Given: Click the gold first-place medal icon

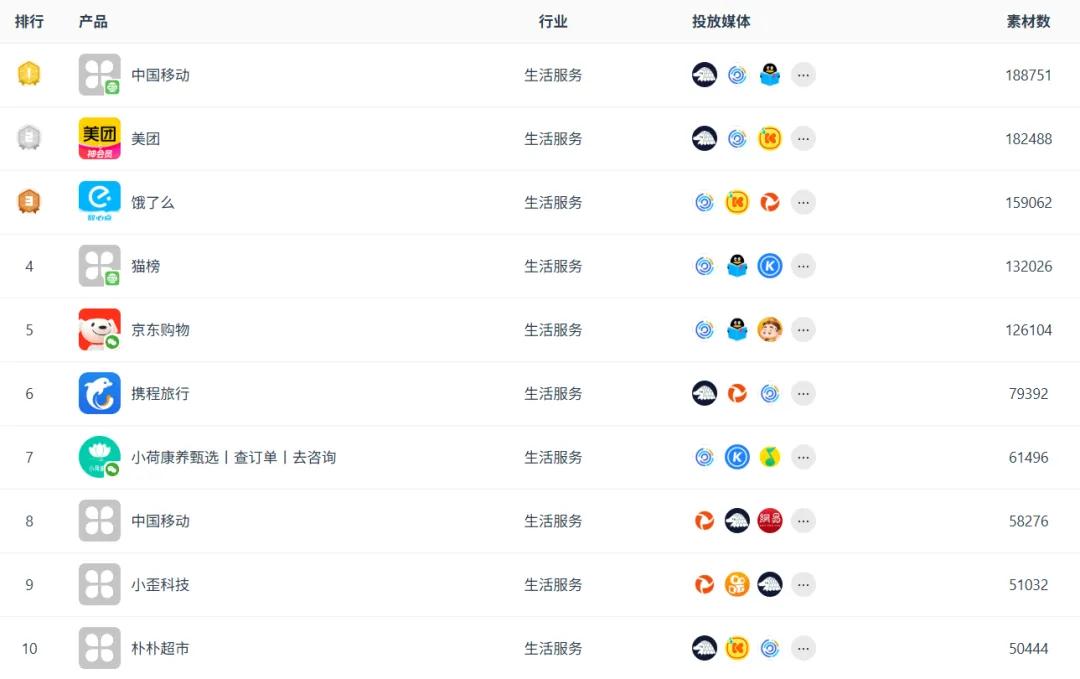Looking at the screenshot, I should point(29,74).
